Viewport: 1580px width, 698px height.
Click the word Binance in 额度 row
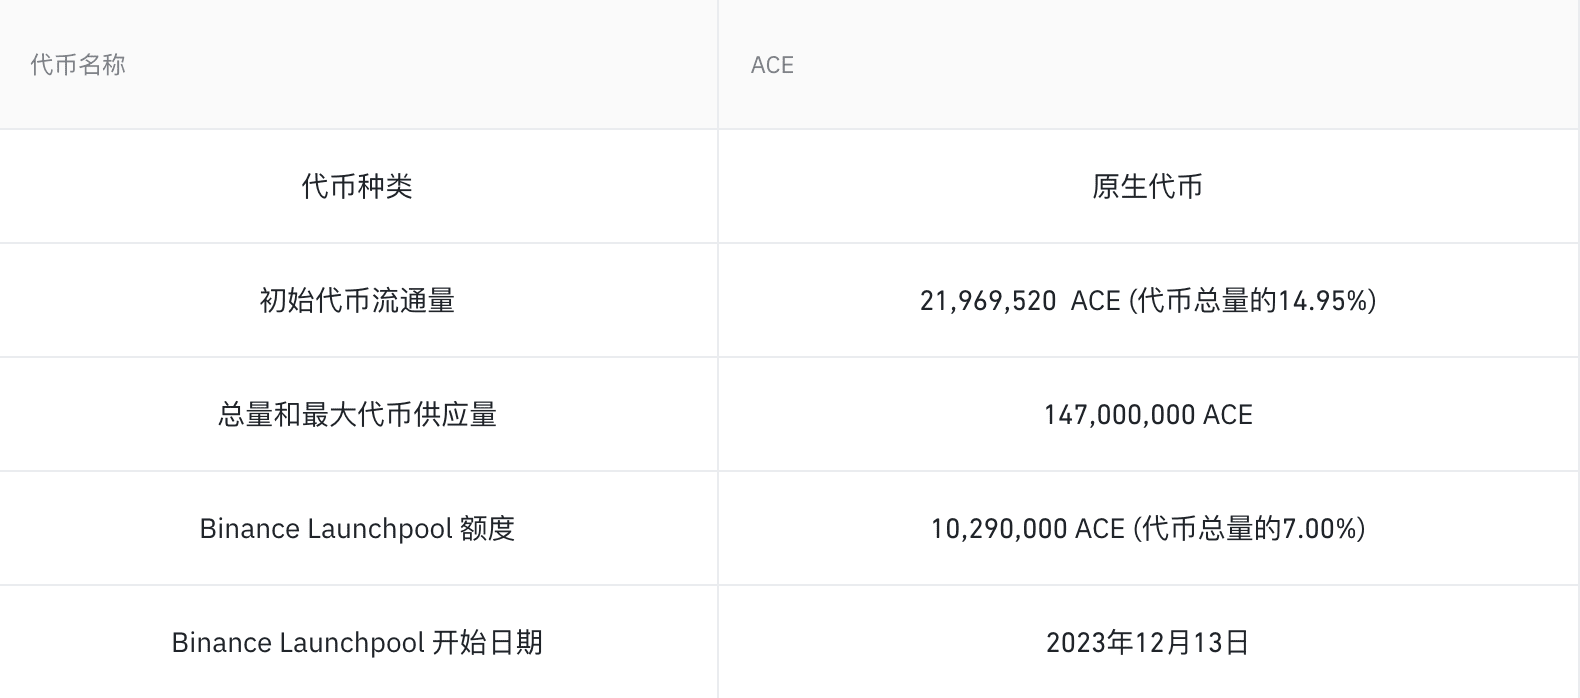tap(248, 528)
